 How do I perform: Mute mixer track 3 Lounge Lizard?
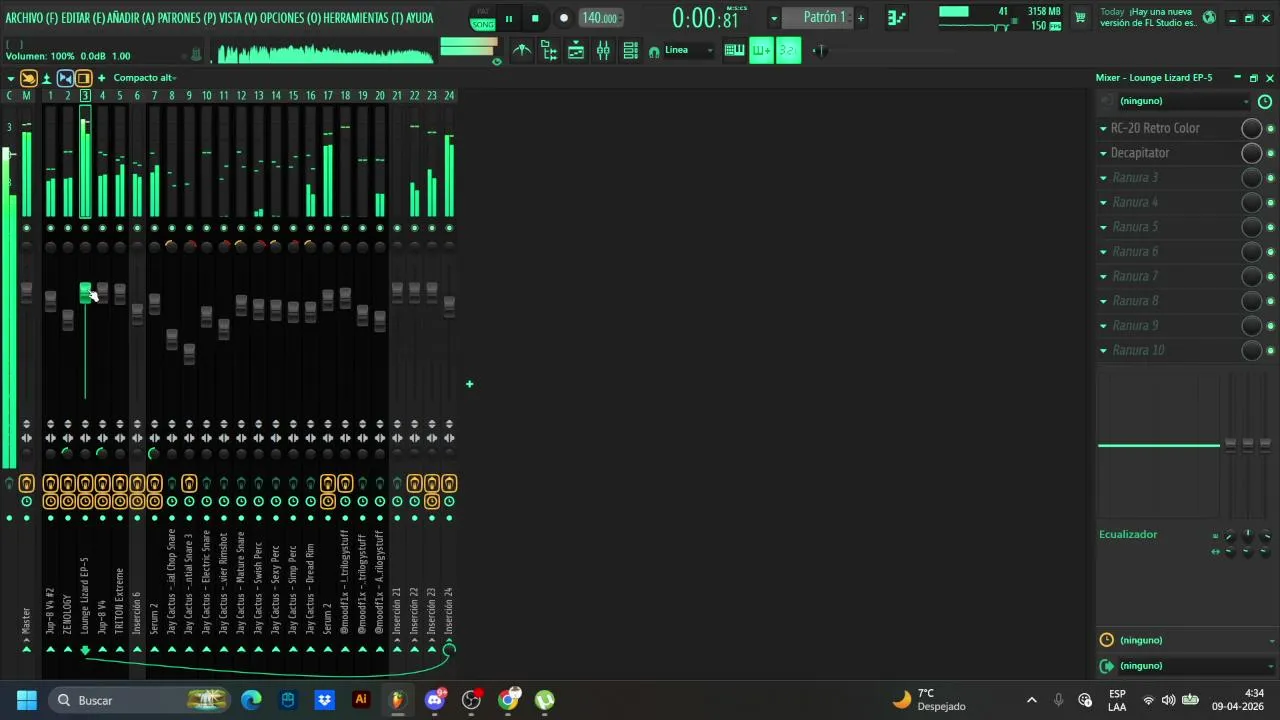85,228
